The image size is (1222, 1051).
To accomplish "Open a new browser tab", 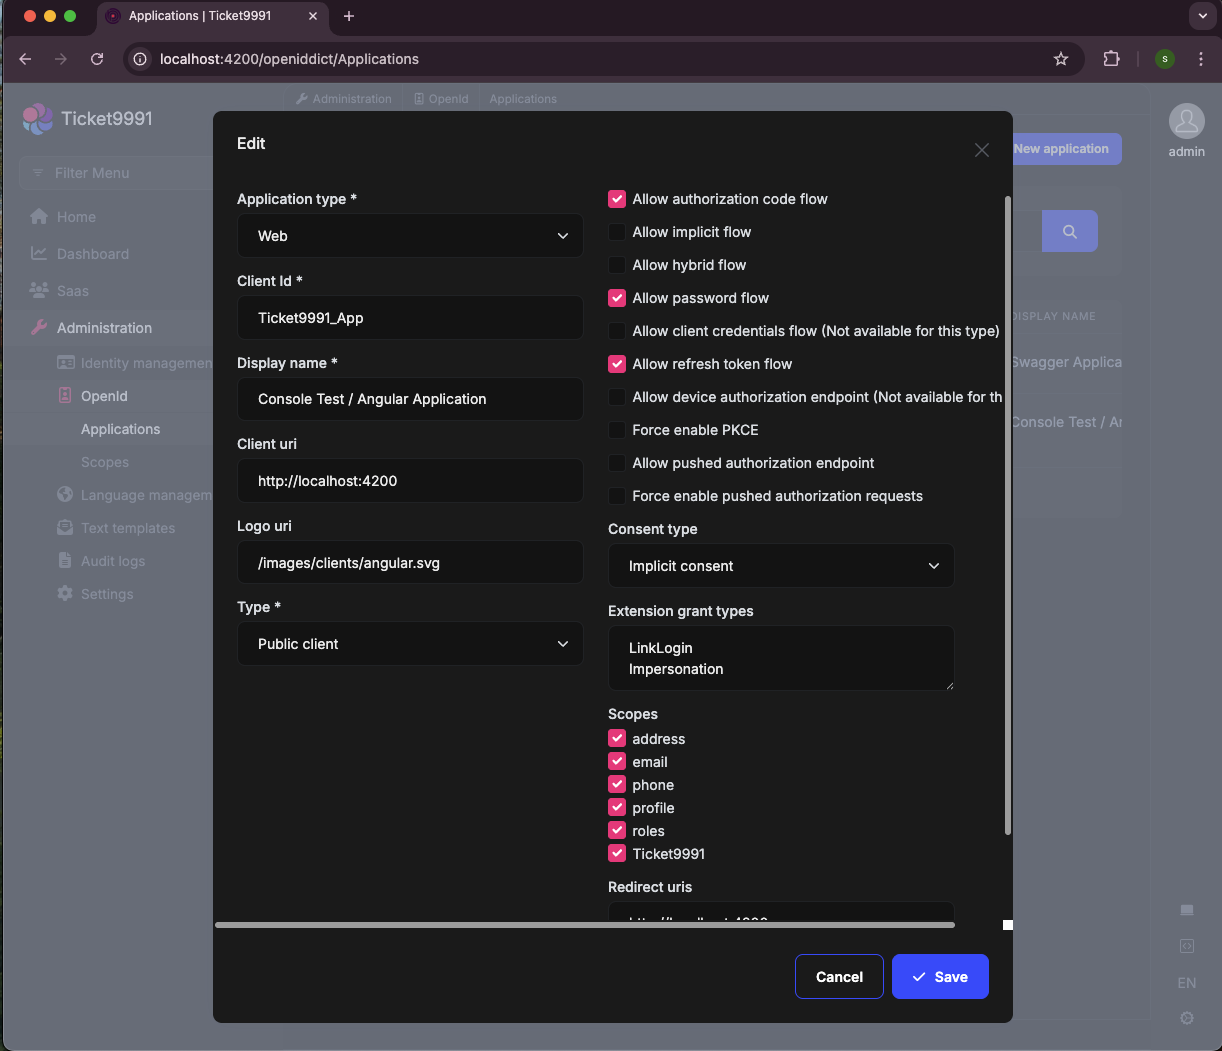I will (x=349, y=16).
